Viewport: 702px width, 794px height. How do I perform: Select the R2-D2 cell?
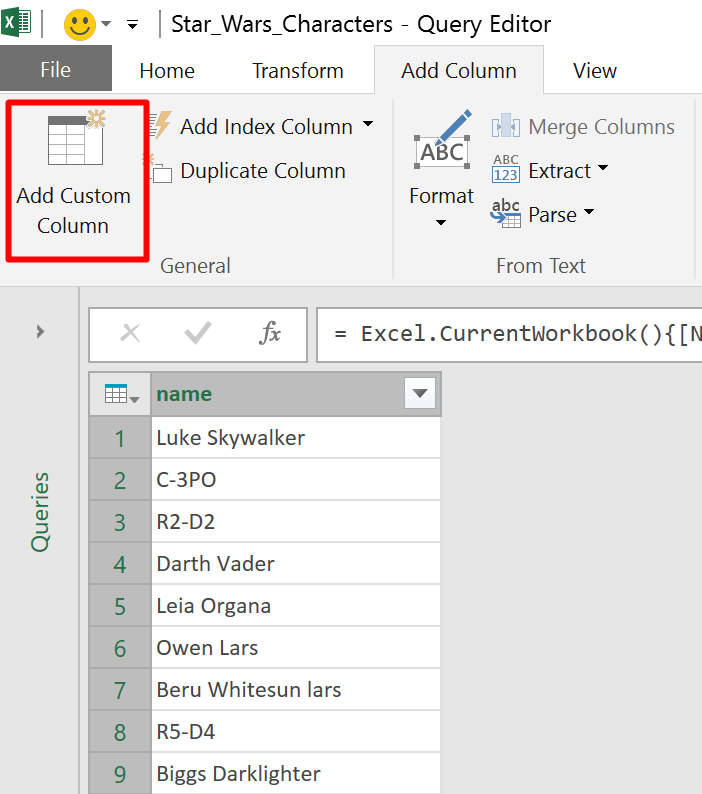296,522
